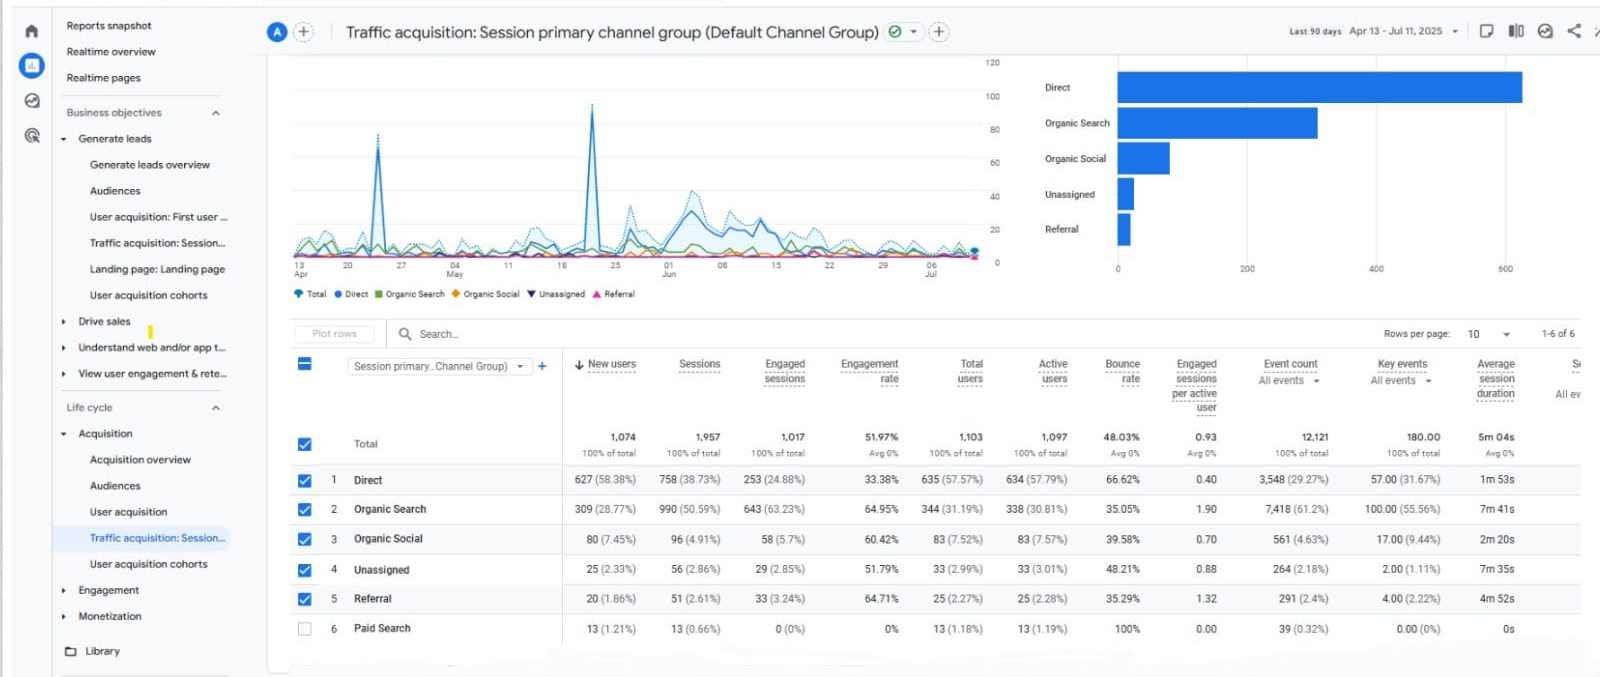Open Key events All events dropdown
1600x677 pixels.
[x=1401, y=381]
